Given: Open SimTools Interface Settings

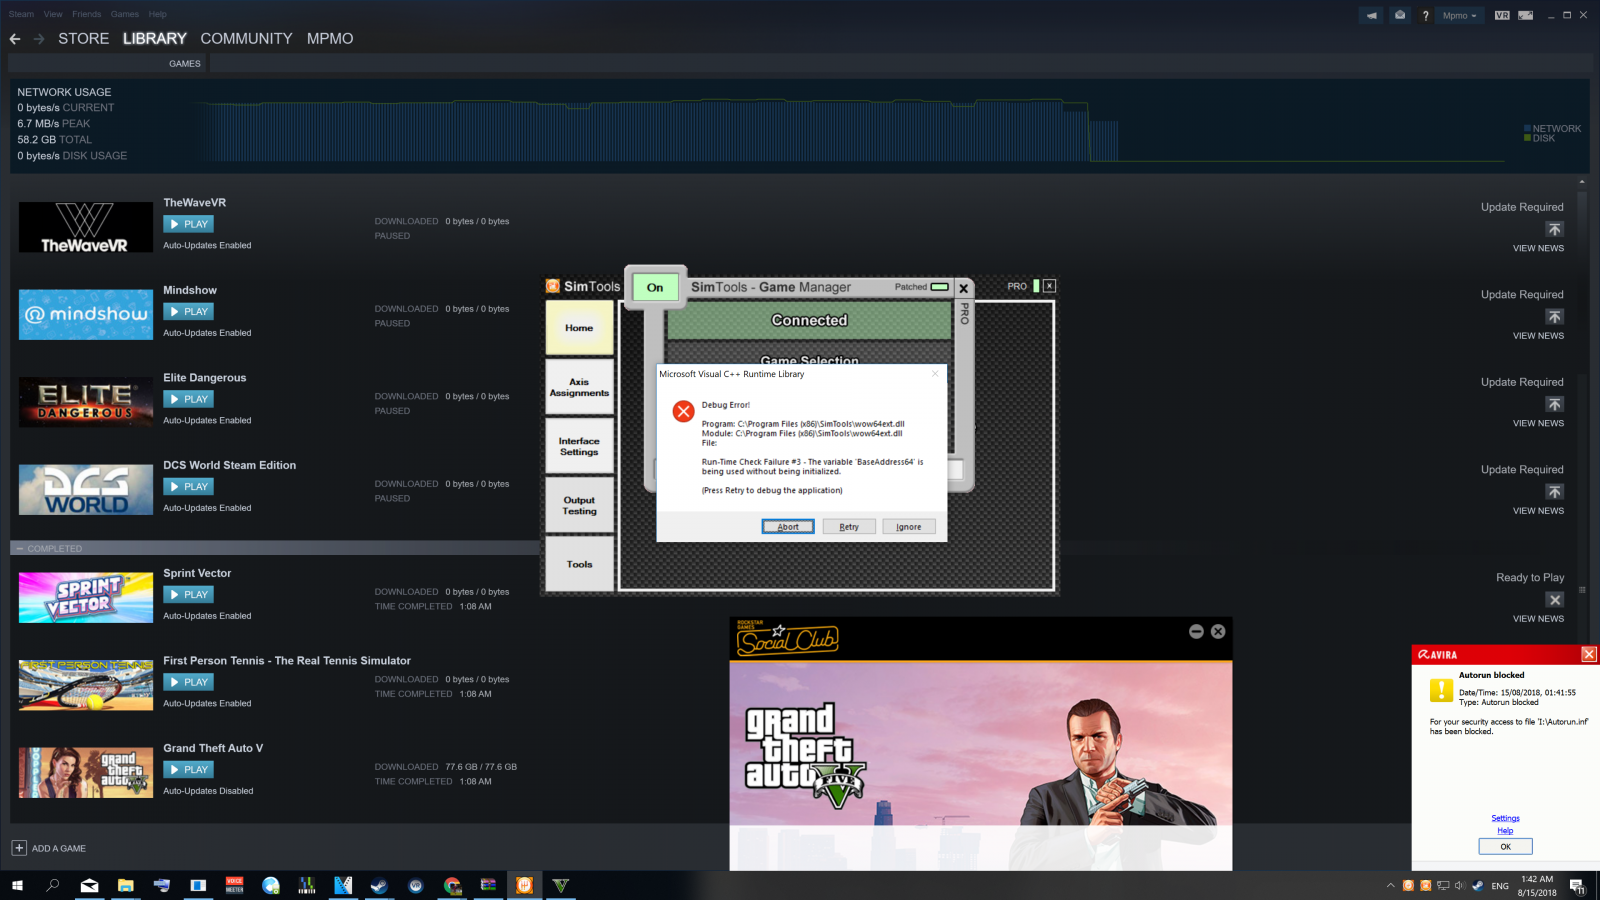Looking at the screenshot, I should 579,446.
